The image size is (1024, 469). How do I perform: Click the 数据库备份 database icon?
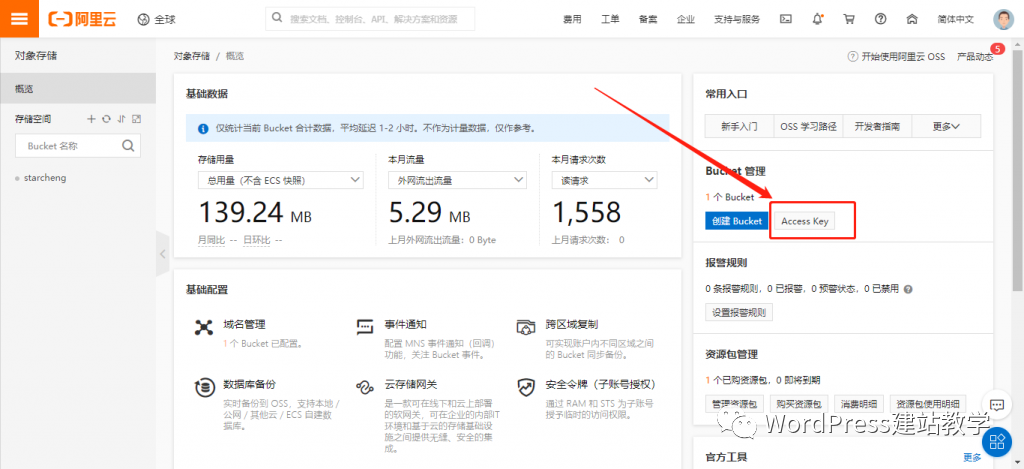tap(204, 387)
